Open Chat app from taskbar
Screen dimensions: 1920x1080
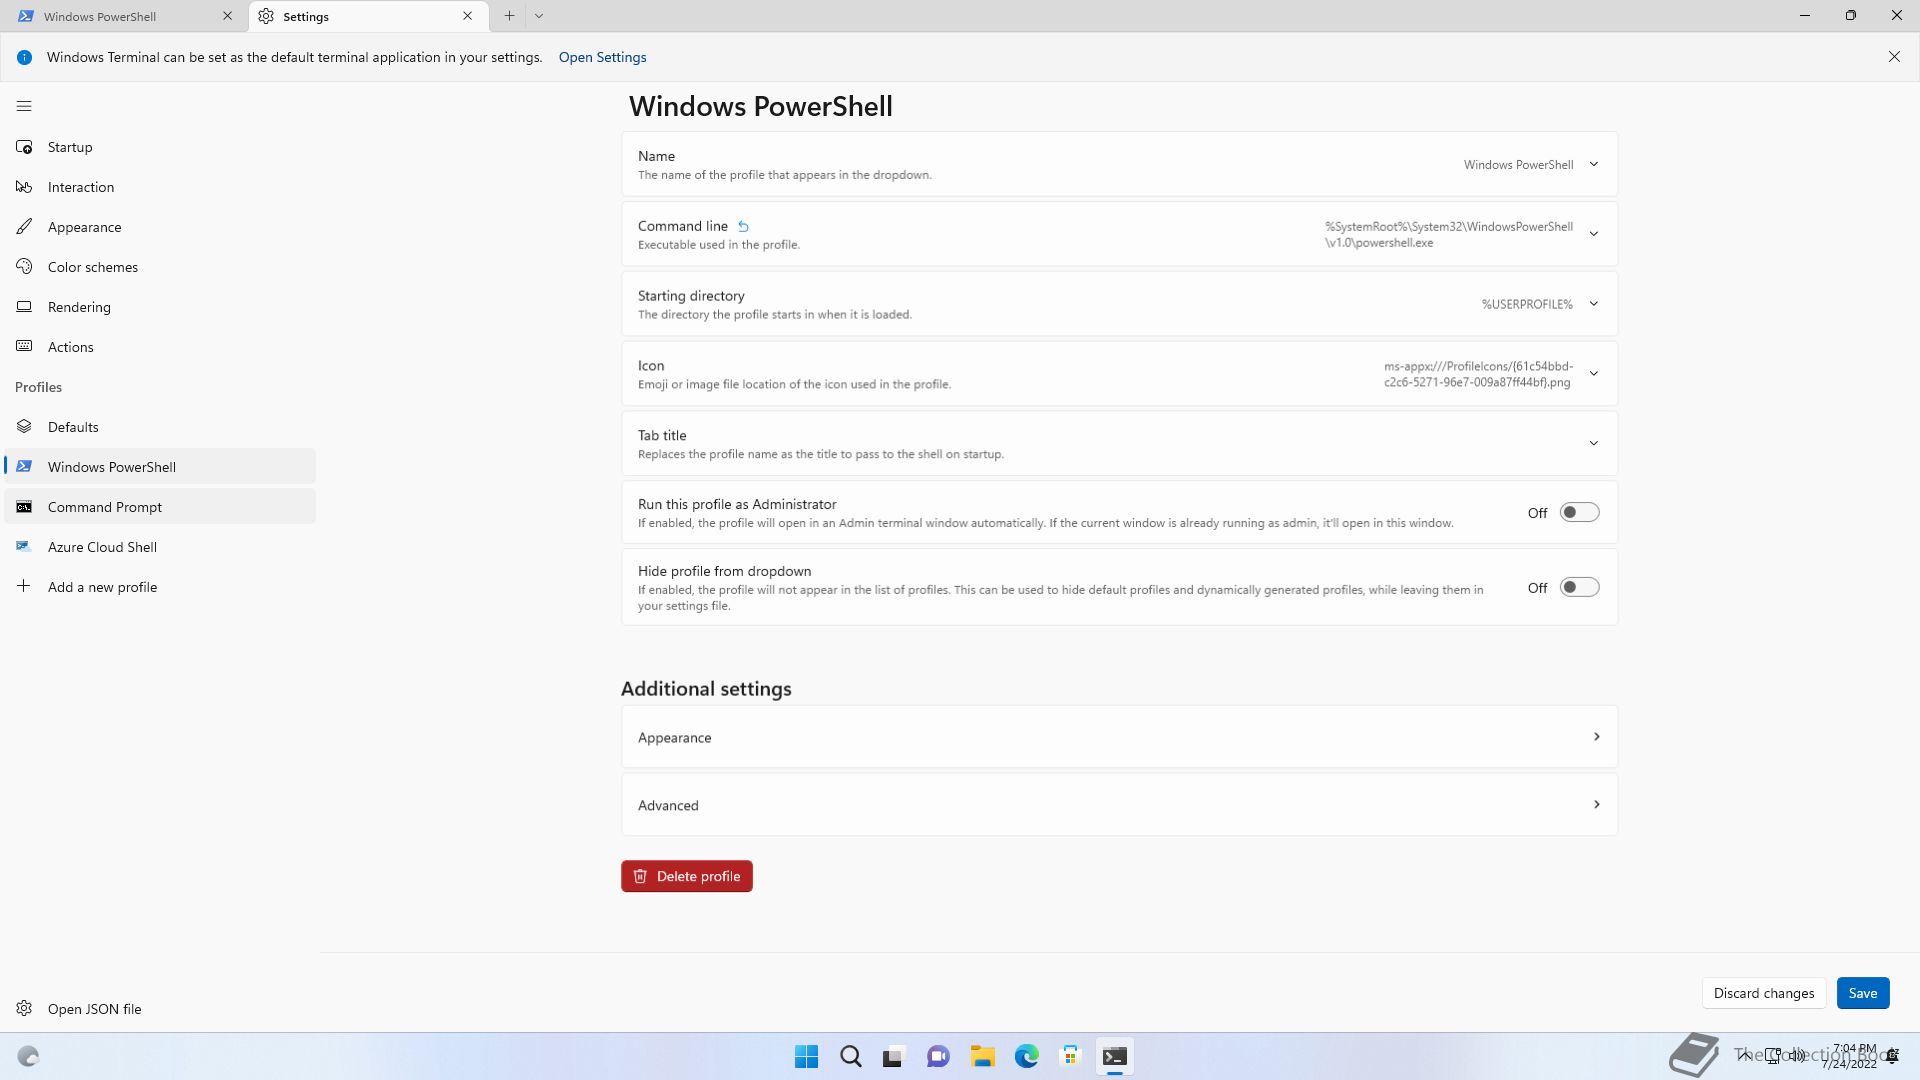[938, 1056]
